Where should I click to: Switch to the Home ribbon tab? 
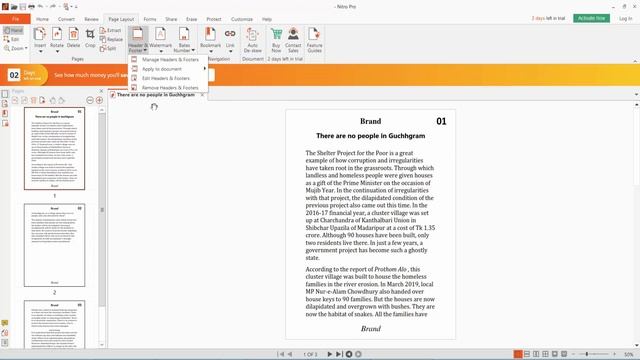[42, 19]
